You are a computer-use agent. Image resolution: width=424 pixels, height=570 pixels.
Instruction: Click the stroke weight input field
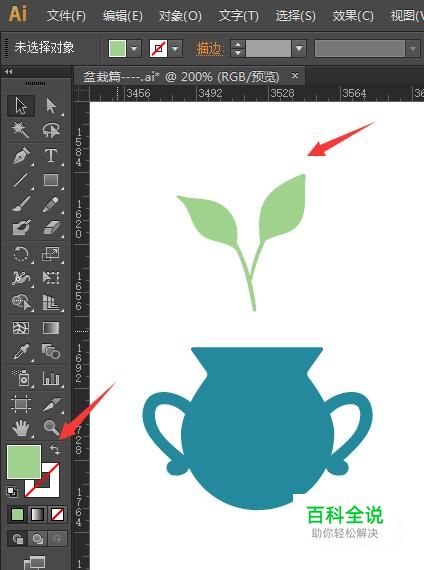click(268, 48)
